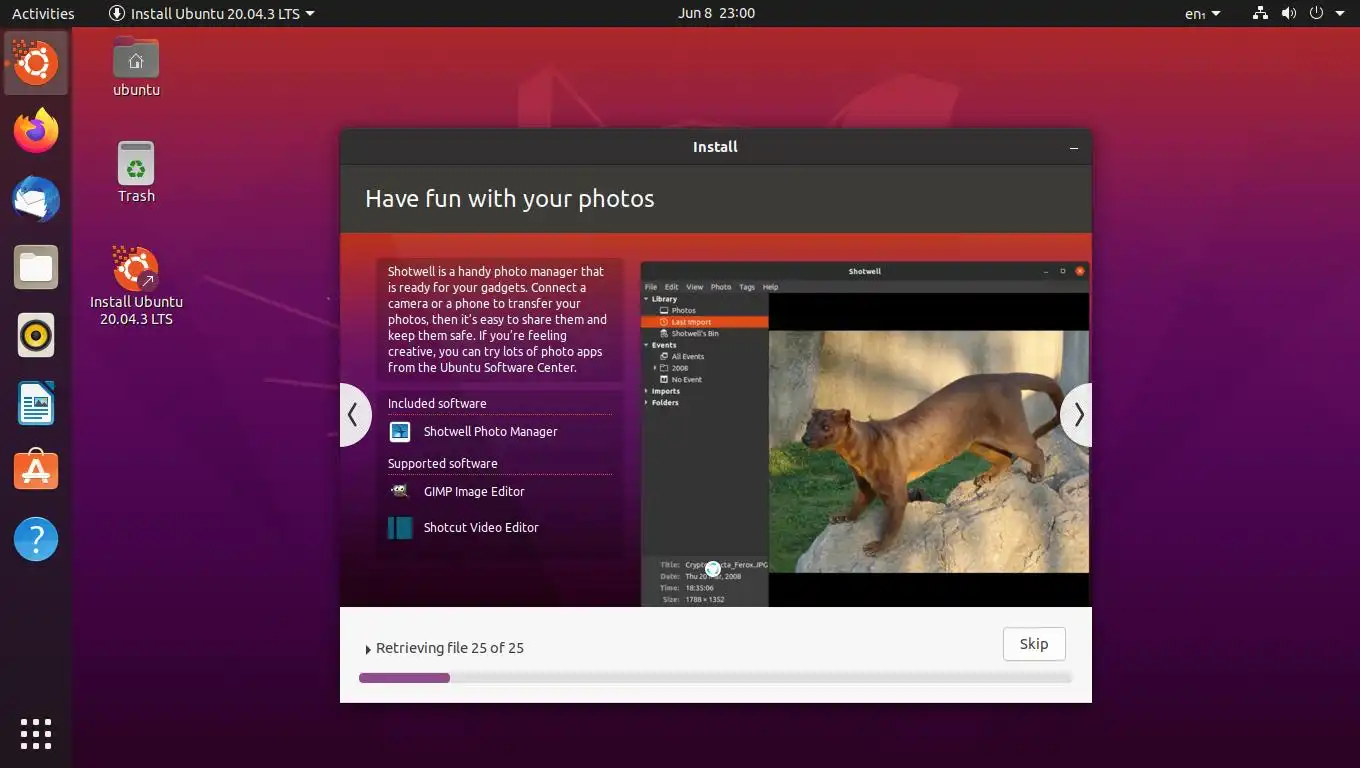Click the Included software heading
The height and width of the screenshot is (768, 1360).
pyautogui.click(x=437, y=404)
